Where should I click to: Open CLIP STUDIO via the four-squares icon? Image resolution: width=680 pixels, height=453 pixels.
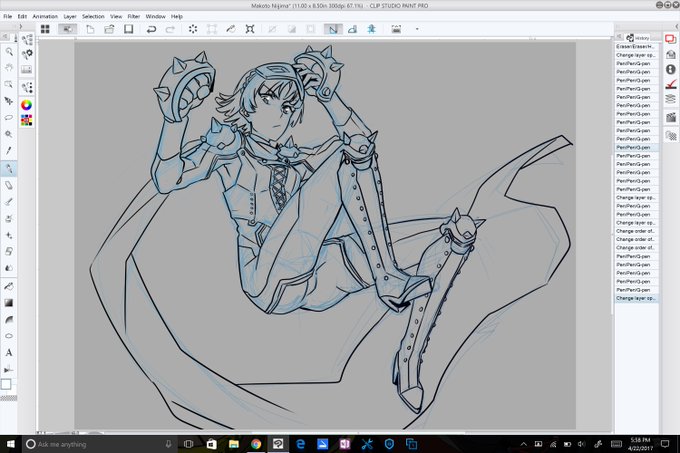[x=45, y=29]
